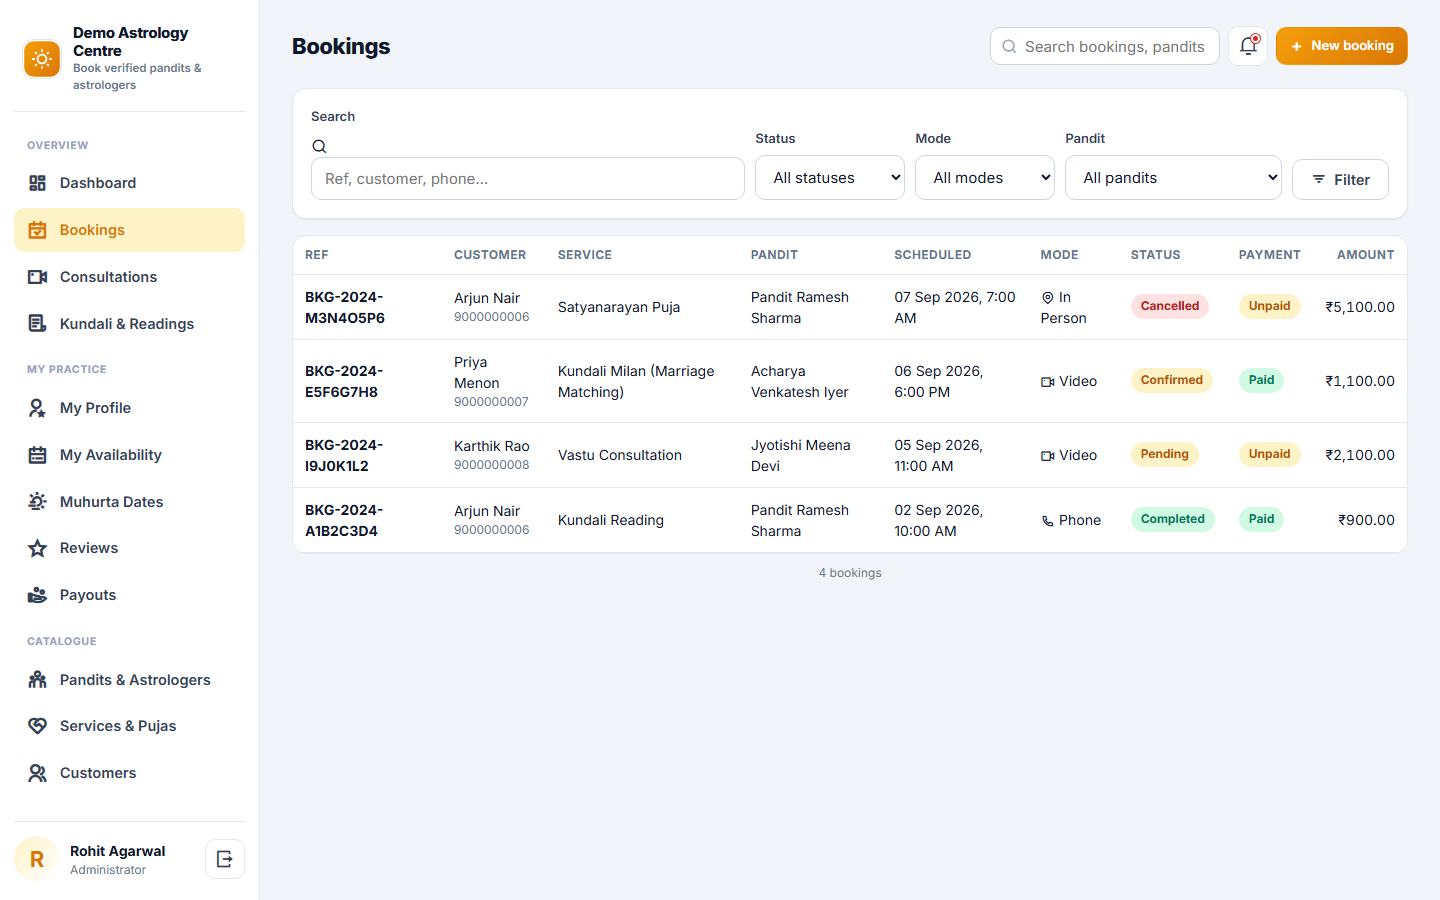
Task: Click the Services & Pujas heart icon
Action: click(38, 726)
